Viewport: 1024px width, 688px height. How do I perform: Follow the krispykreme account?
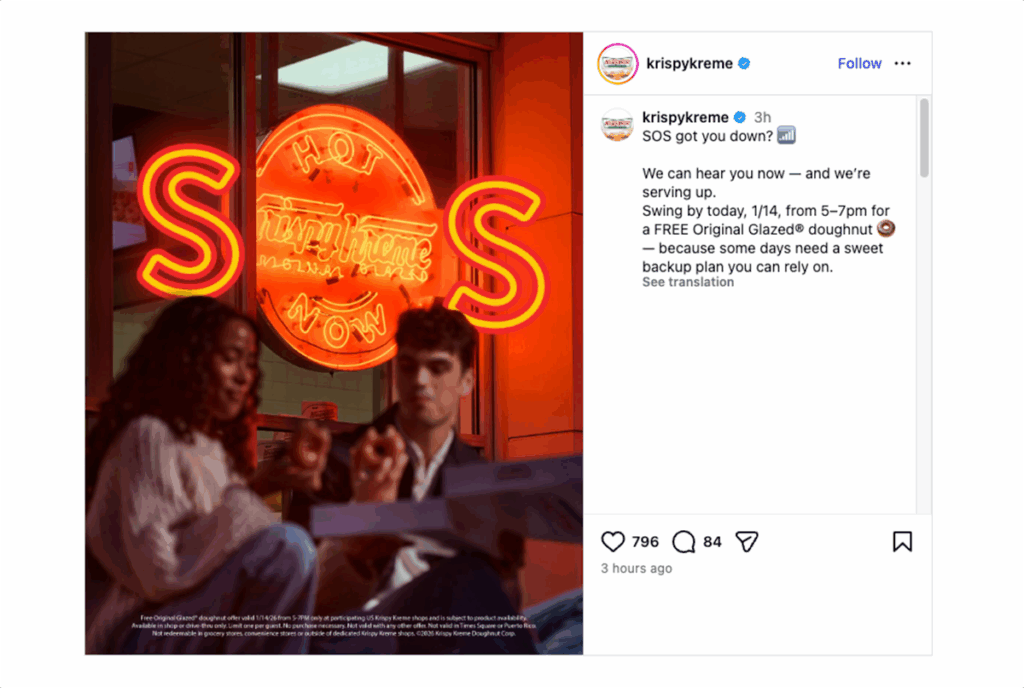tap(859, 63)
